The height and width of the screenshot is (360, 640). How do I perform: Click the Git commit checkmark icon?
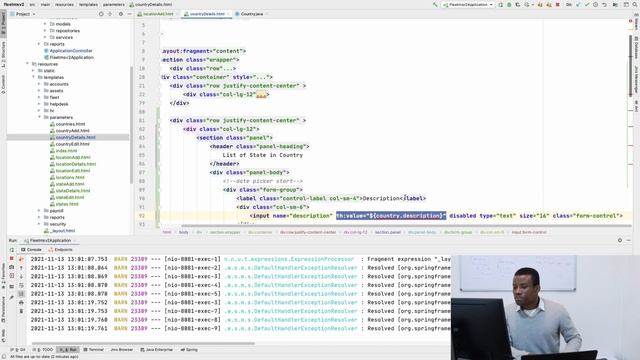tap(587, 4)
